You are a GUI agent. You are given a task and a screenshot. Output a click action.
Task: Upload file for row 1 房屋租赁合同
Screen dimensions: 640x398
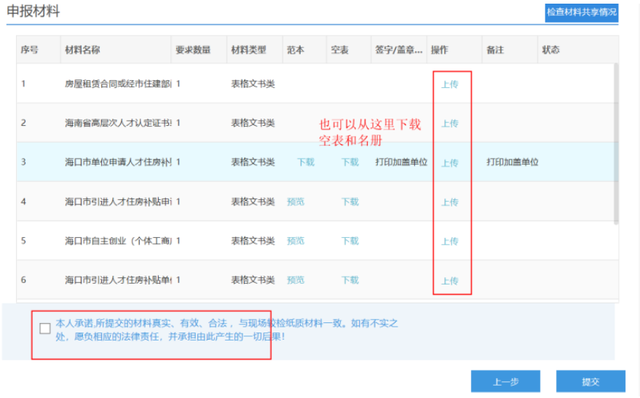(450, 84)
